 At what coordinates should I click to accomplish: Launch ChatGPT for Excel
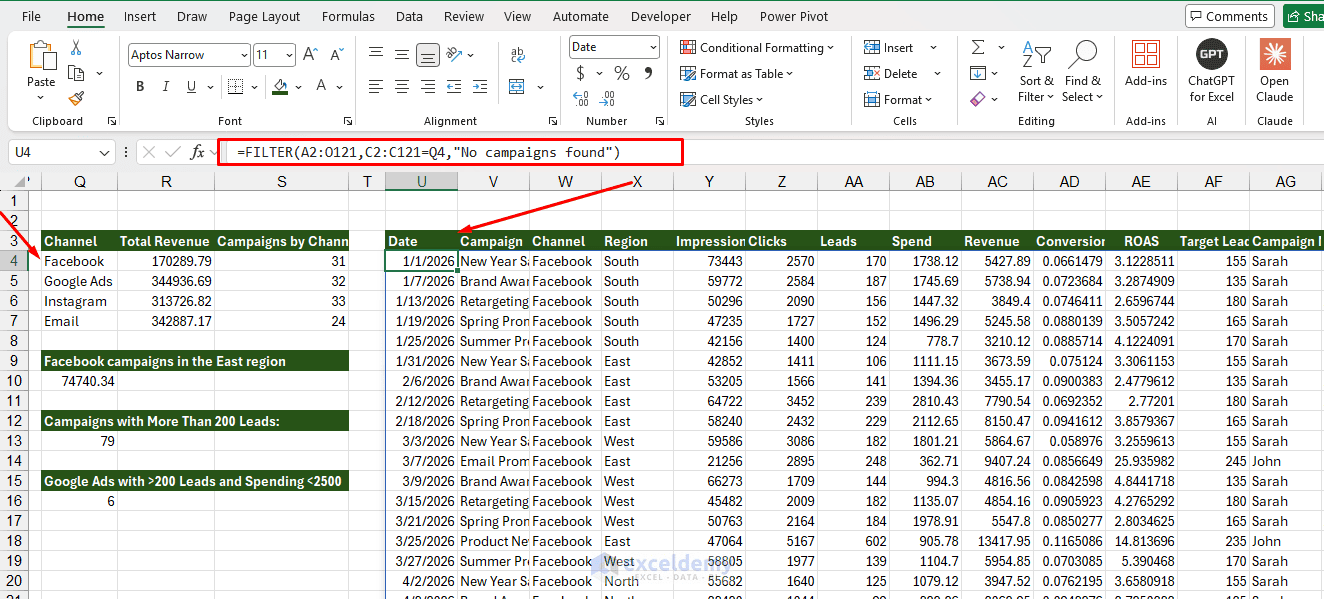tap(1211, 70)
